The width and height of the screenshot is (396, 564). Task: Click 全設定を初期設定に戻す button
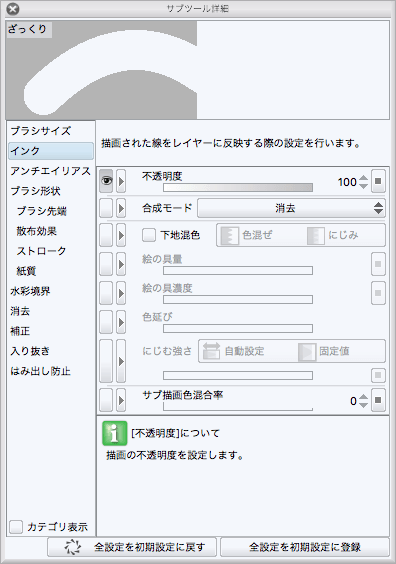point(132,547)
